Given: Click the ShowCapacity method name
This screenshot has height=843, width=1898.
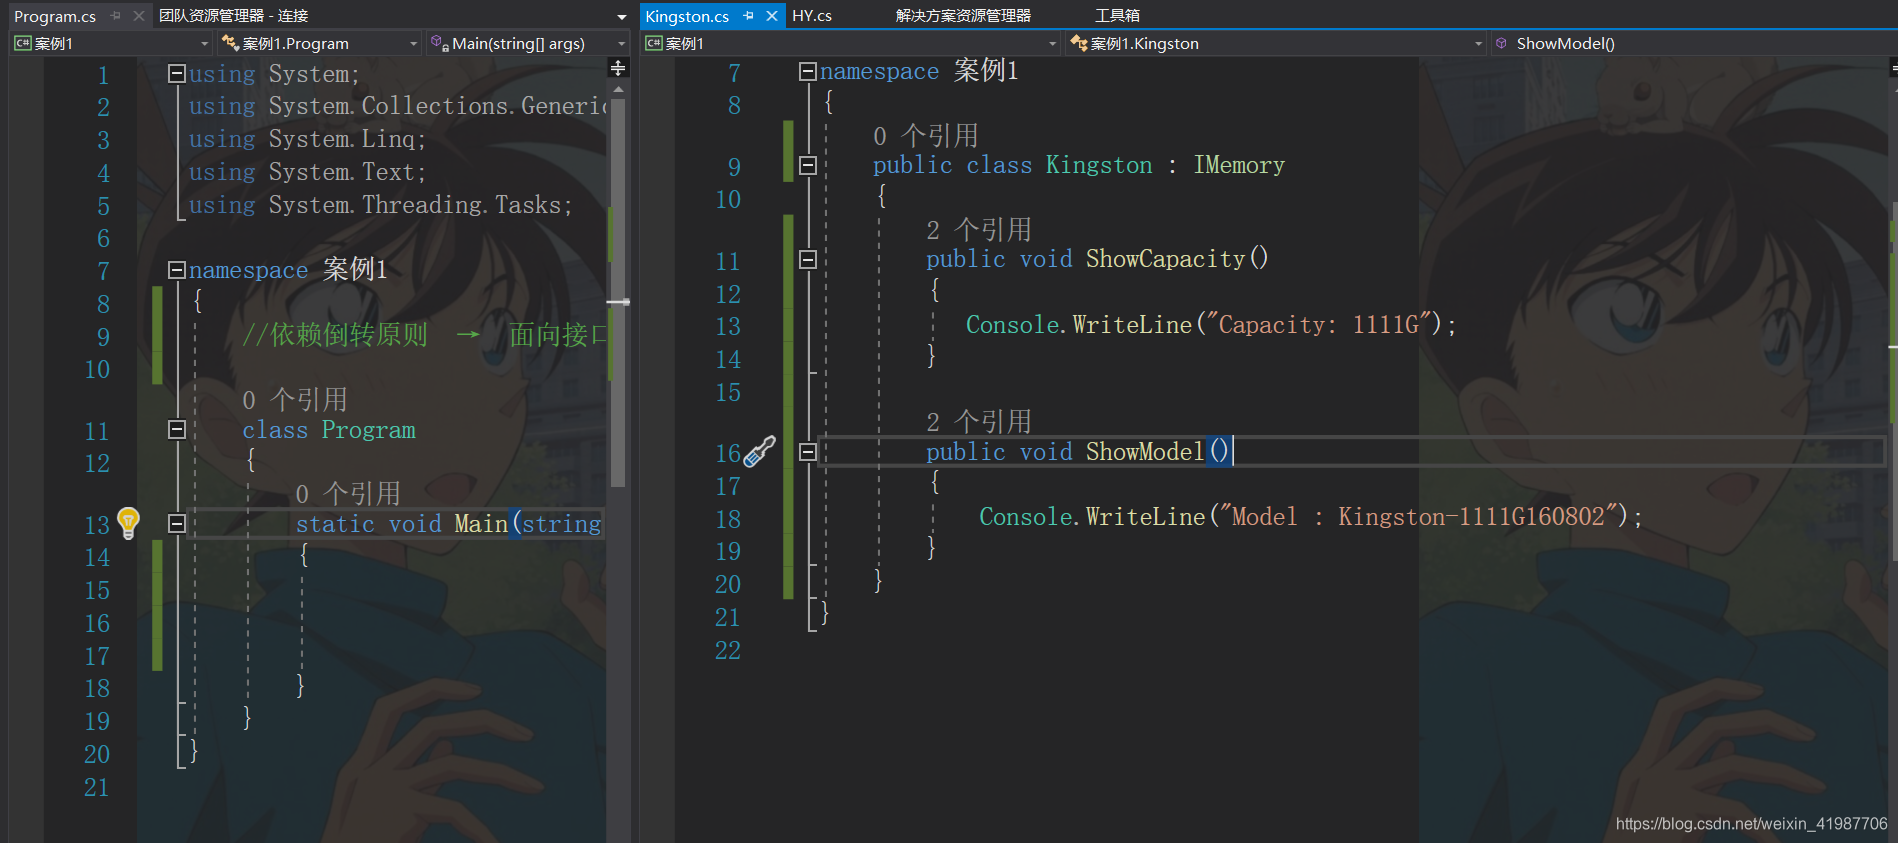Looking at the screenshot, I should tap(1165, 259).
